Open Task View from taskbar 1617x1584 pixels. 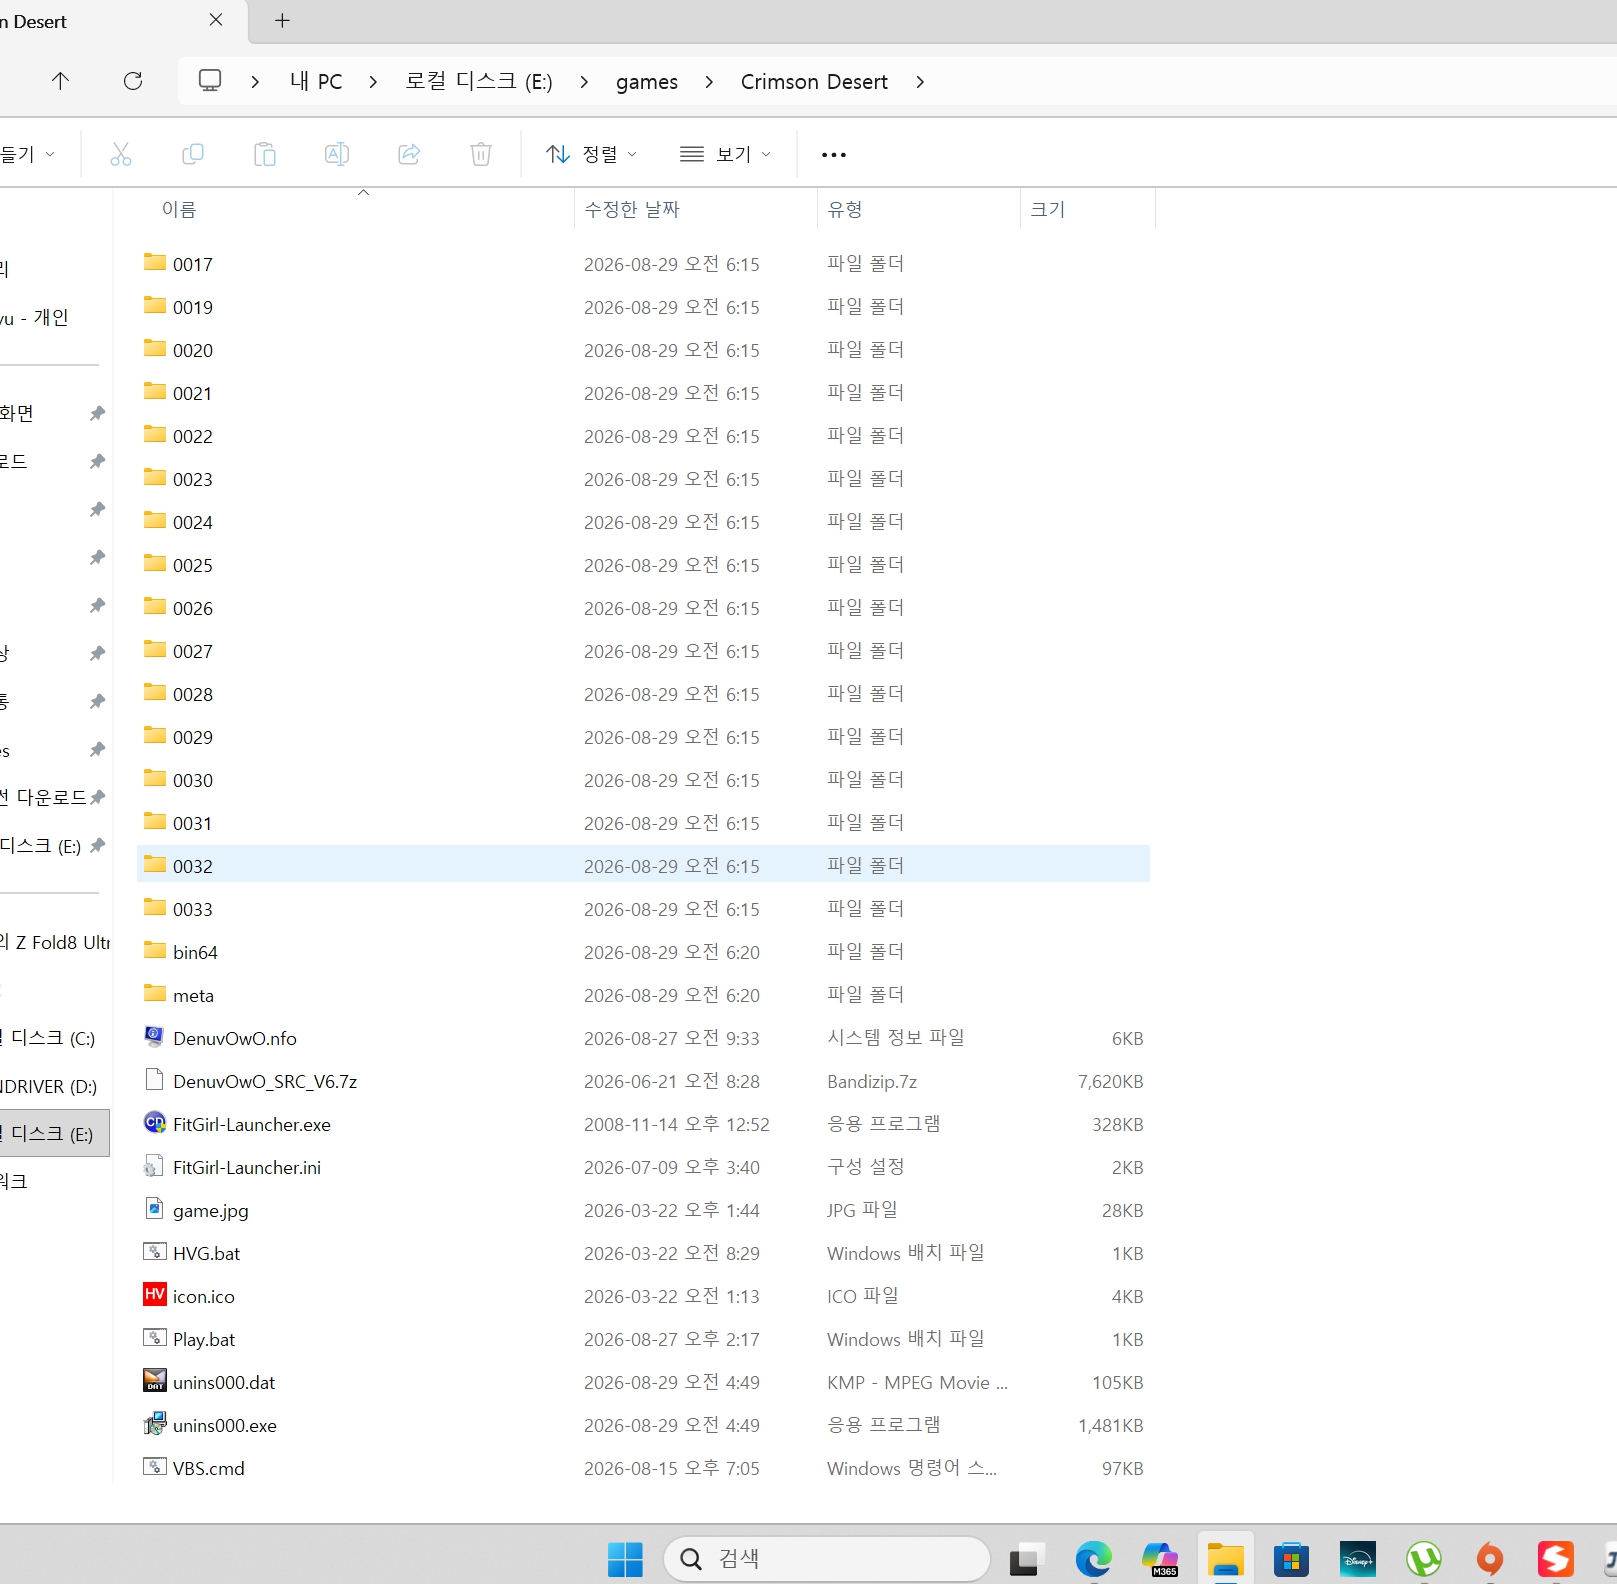[x=1026, y=1559]
